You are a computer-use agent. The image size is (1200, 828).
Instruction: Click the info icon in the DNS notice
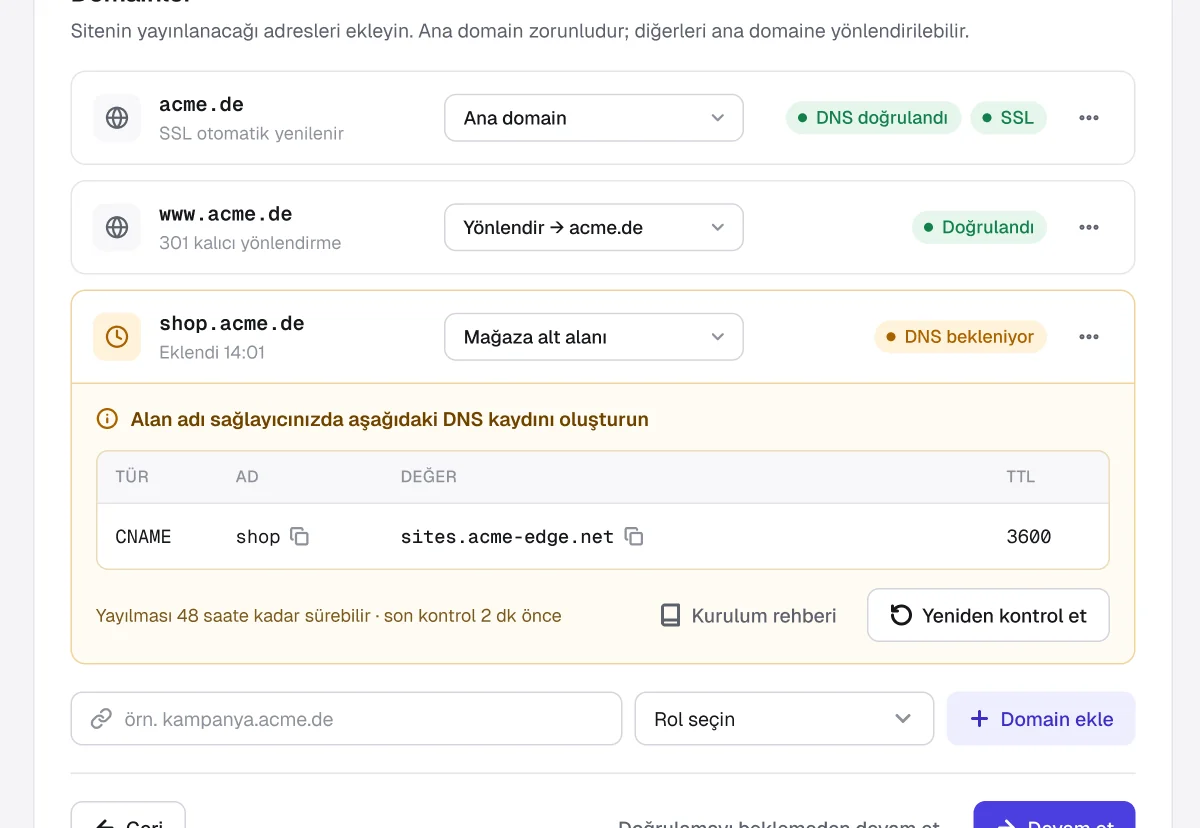(107, 419)
